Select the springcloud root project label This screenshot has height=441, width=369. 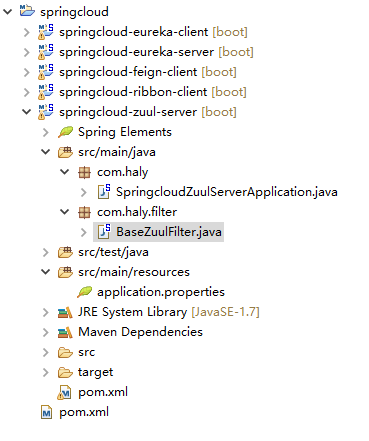(74, 12)
